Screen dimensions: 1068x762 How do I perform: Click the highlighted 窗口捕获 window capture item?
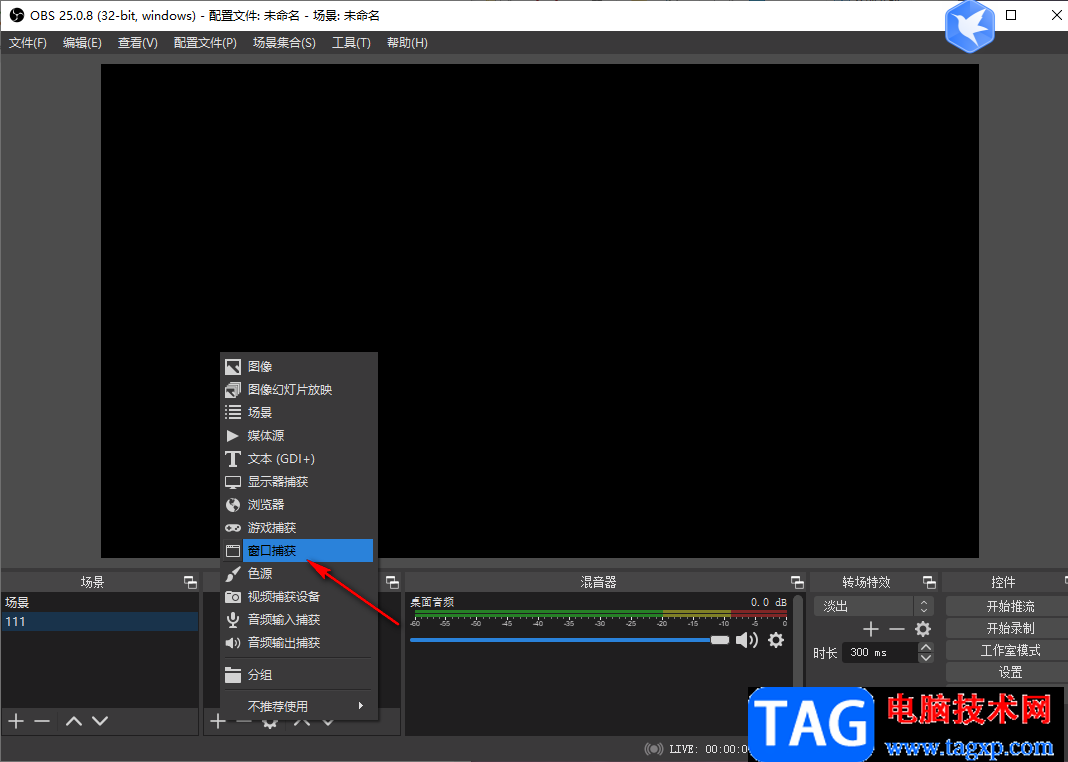click(x=298, y=551)
